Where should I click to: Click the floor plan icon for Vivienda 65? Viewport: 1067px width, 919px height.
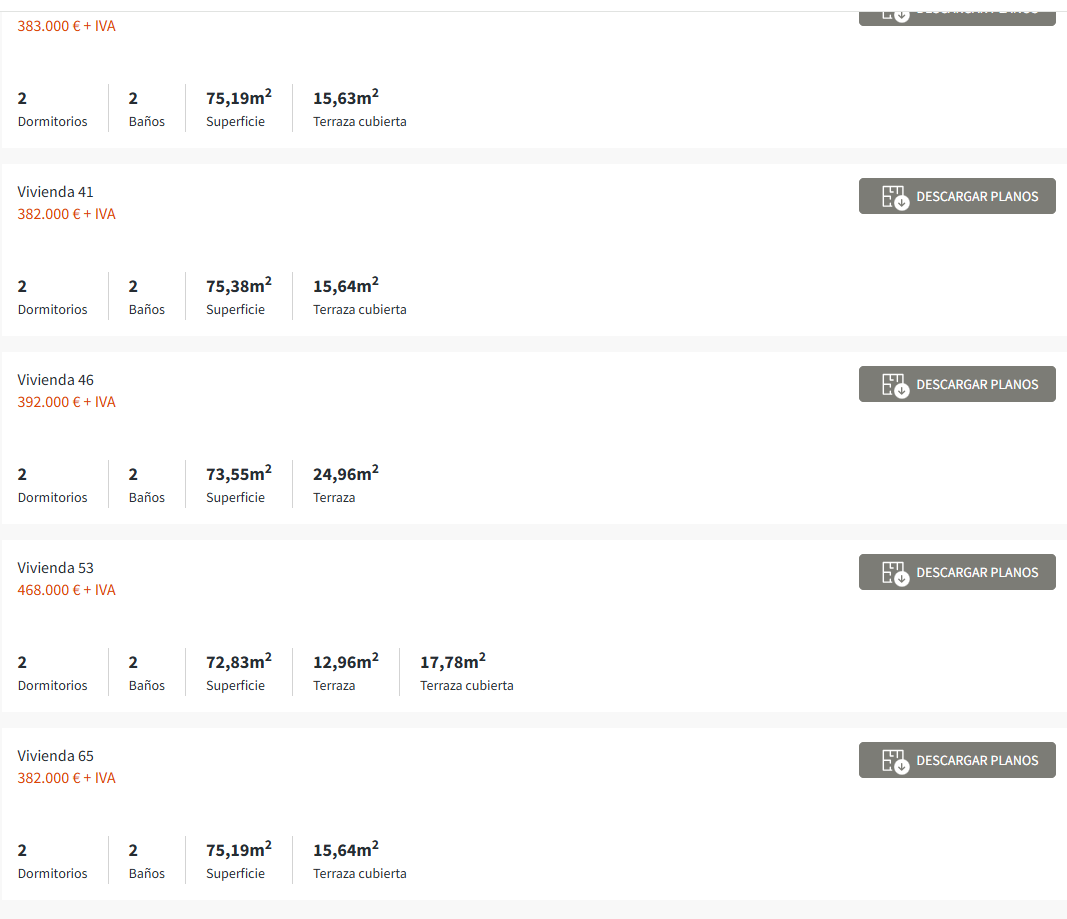(894, 761)
